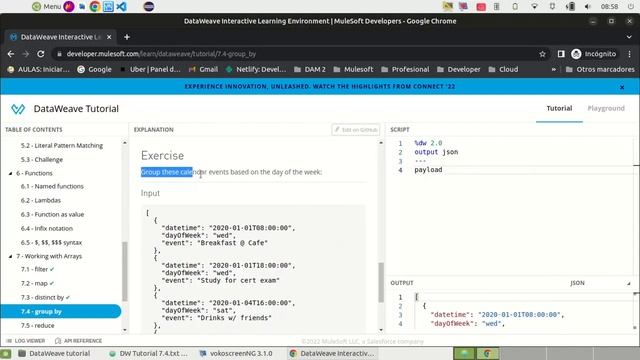The height and width of the screenshot is (360, 640).
Task: Launch Firefox from the top panel
Action: 69,6
